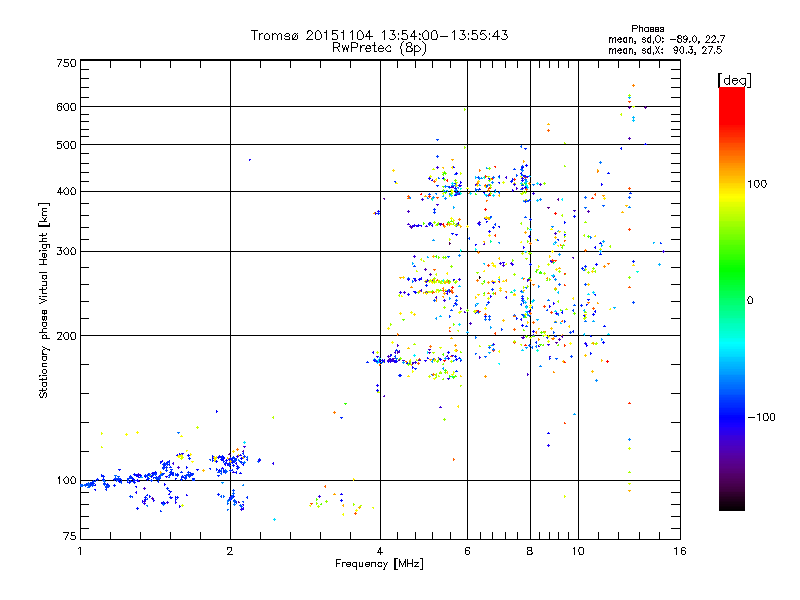
Task: Click the 'mean, sd,O: -89.0, 22.7' line
Action: [666, 40]
